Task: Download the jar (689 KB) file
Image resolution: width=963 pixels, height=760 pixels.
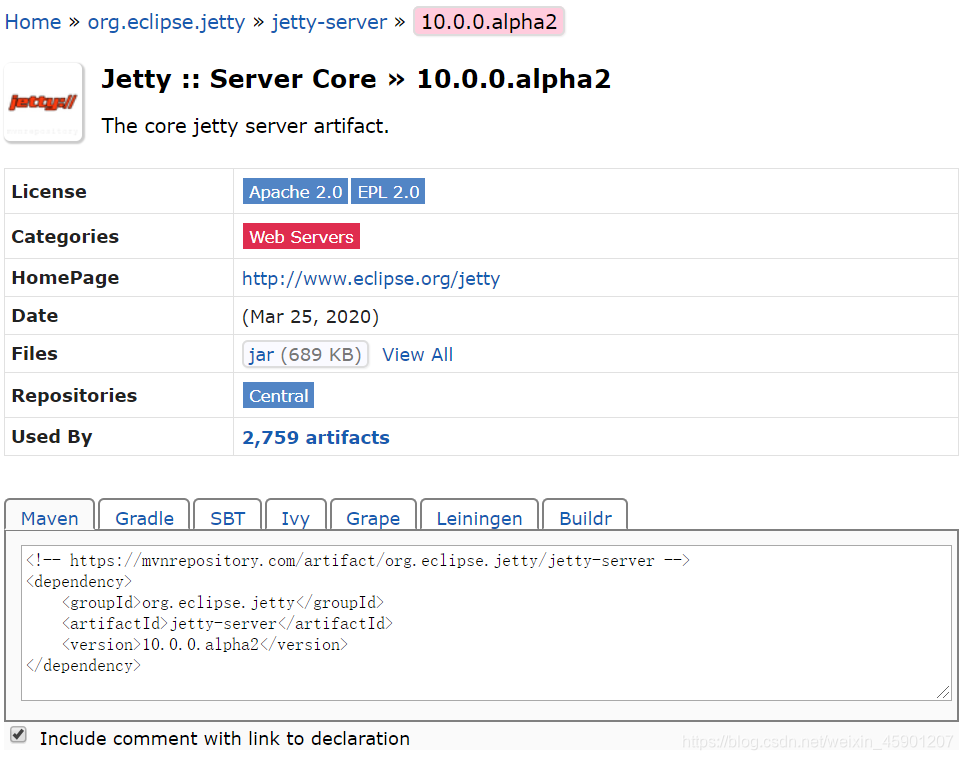Action: click(x=305, y=355)
